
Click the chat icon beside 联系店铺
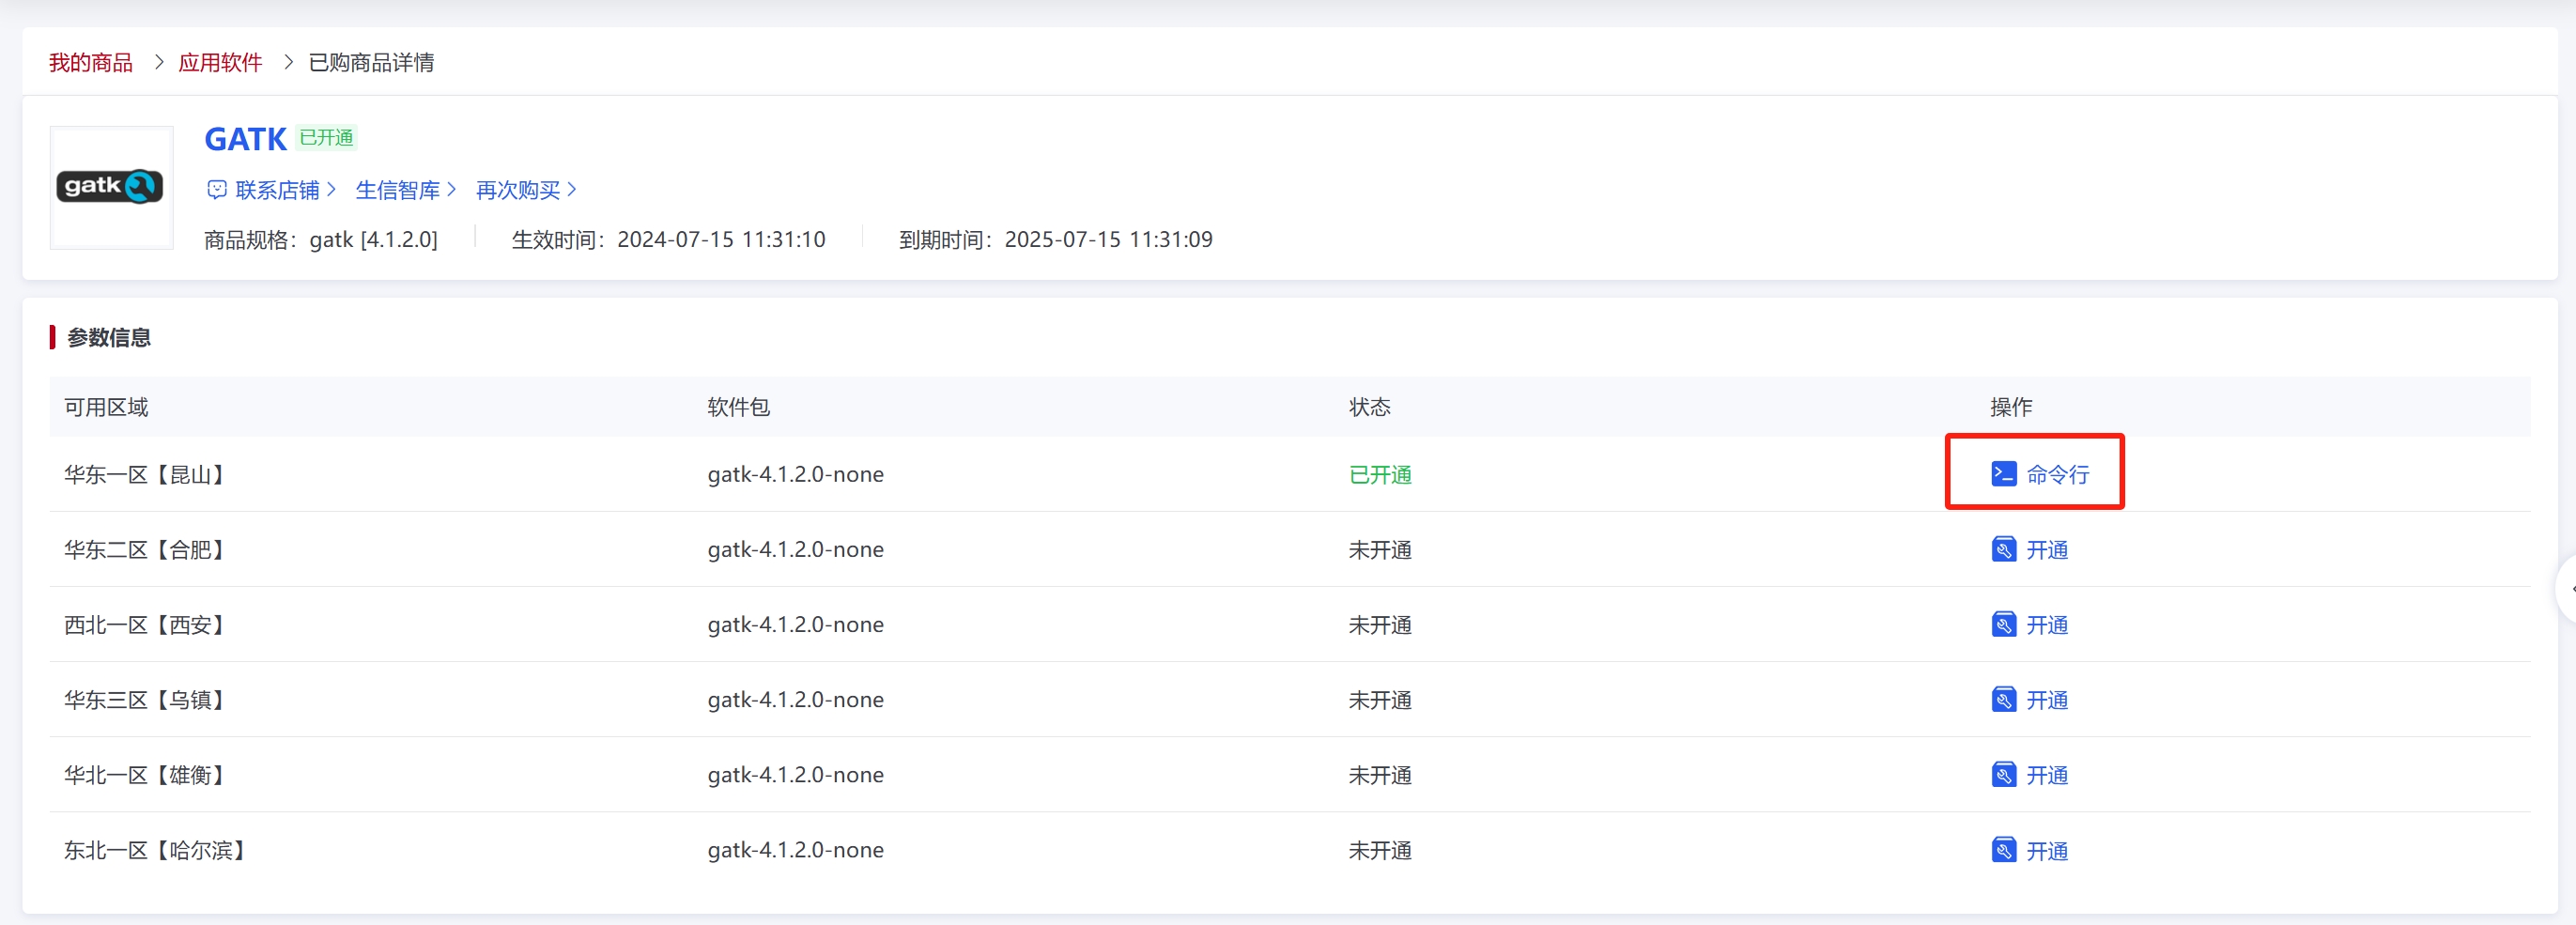pos(217,189)
